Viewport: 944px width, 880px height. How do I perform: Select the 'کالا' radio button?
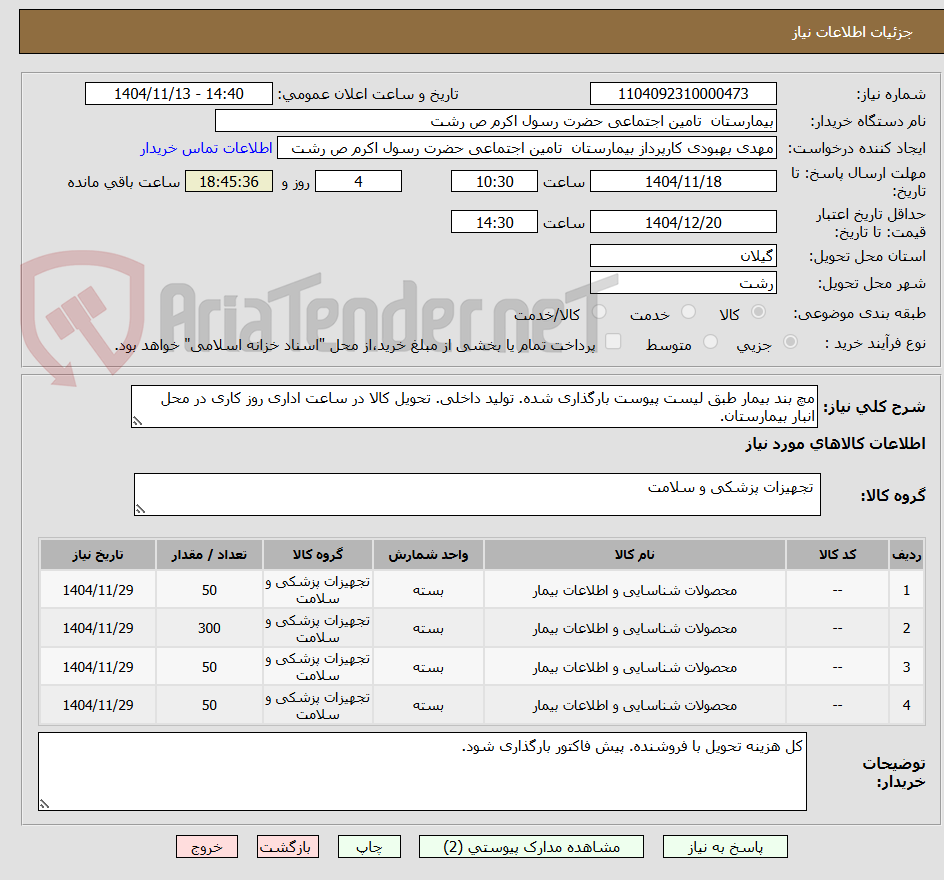pyautogui.click(x=759, y=312)
